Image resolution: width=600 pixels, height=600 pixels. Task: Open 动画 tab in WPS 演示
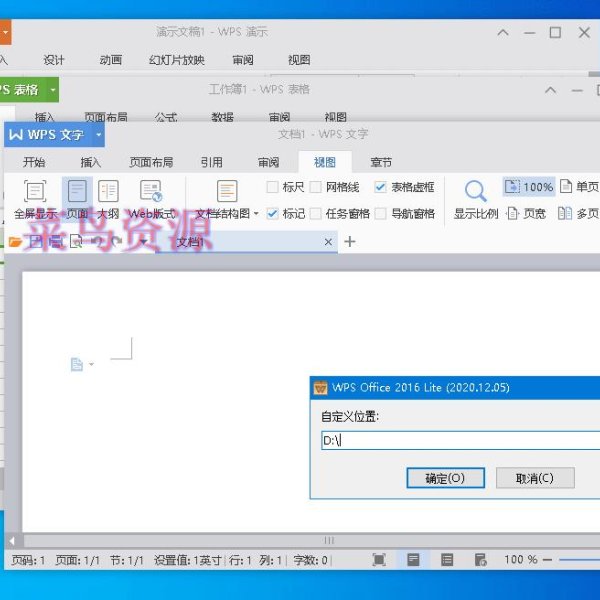[111, 60]
